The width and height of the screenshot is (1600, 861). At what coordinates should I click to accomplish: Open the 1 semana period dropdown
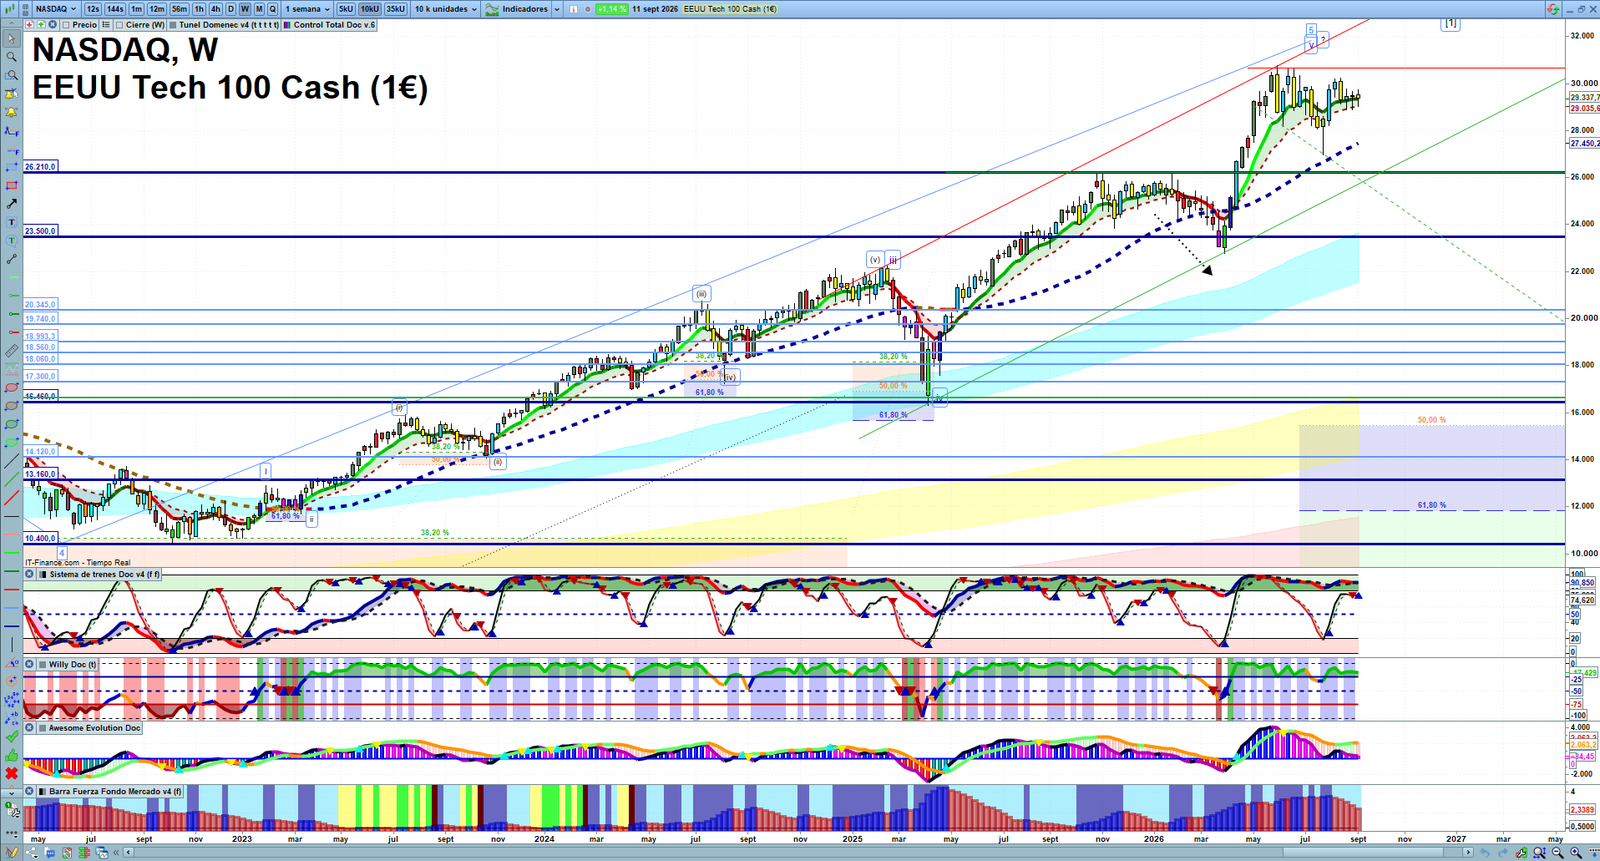click(307, 9)
